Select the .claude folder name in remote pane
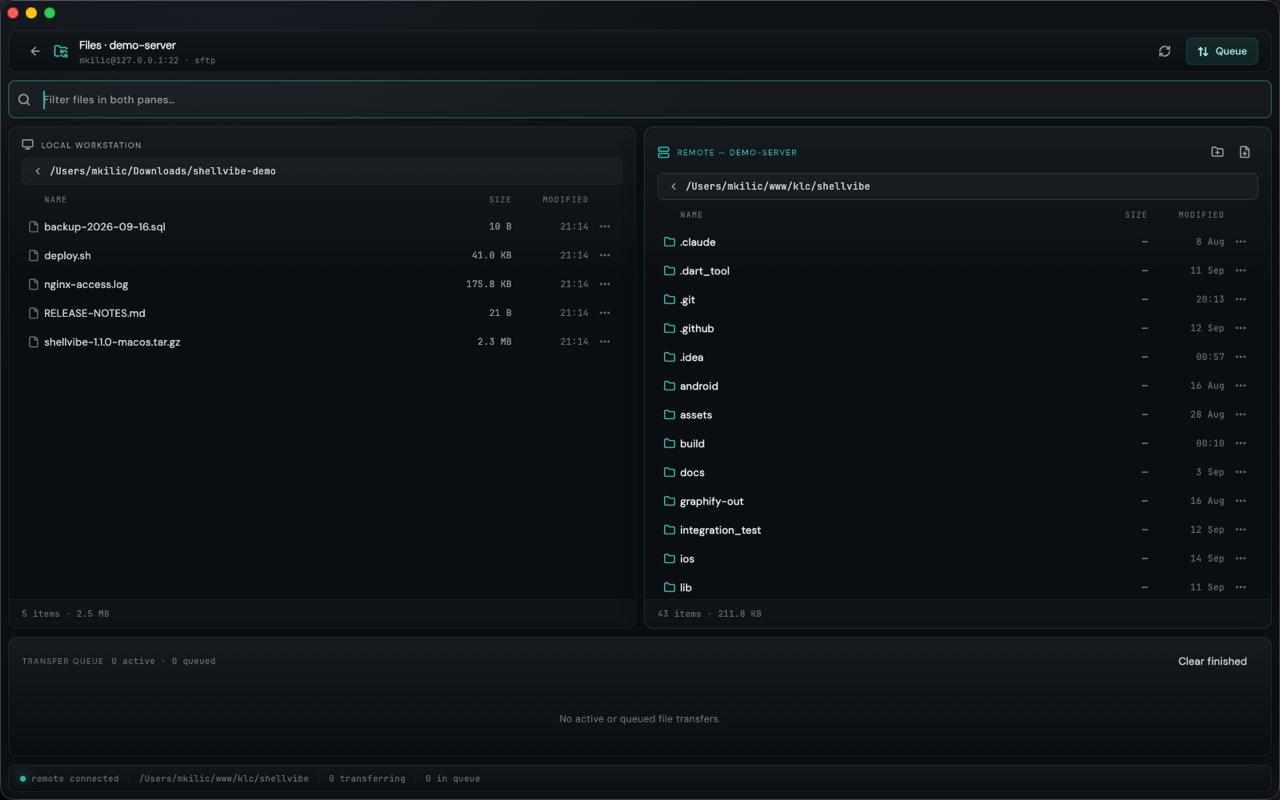 (x=698, y=242)
